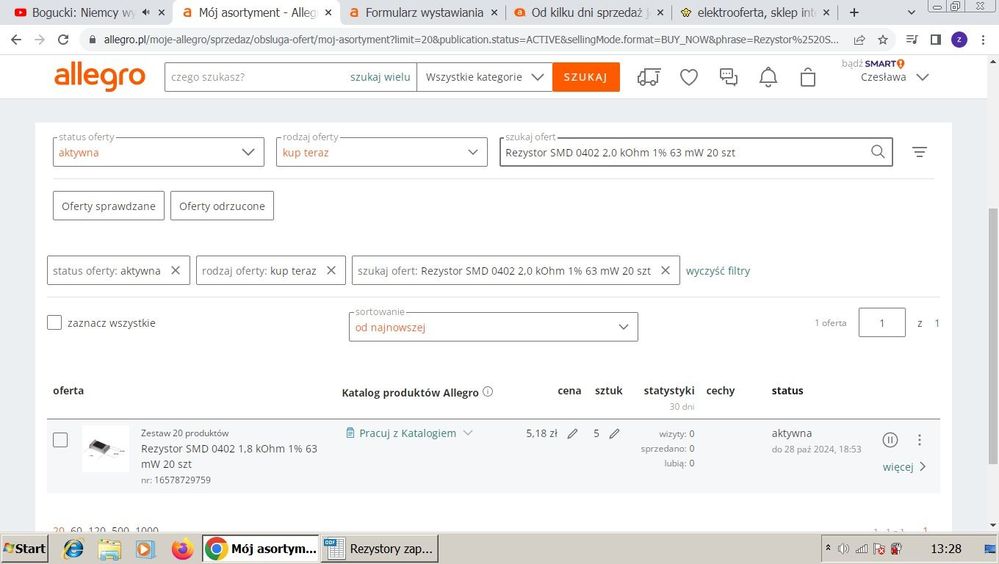Click wyczyść filtry link
The image size is (999, 564).
pyautogui.click(x=718, y=271)
